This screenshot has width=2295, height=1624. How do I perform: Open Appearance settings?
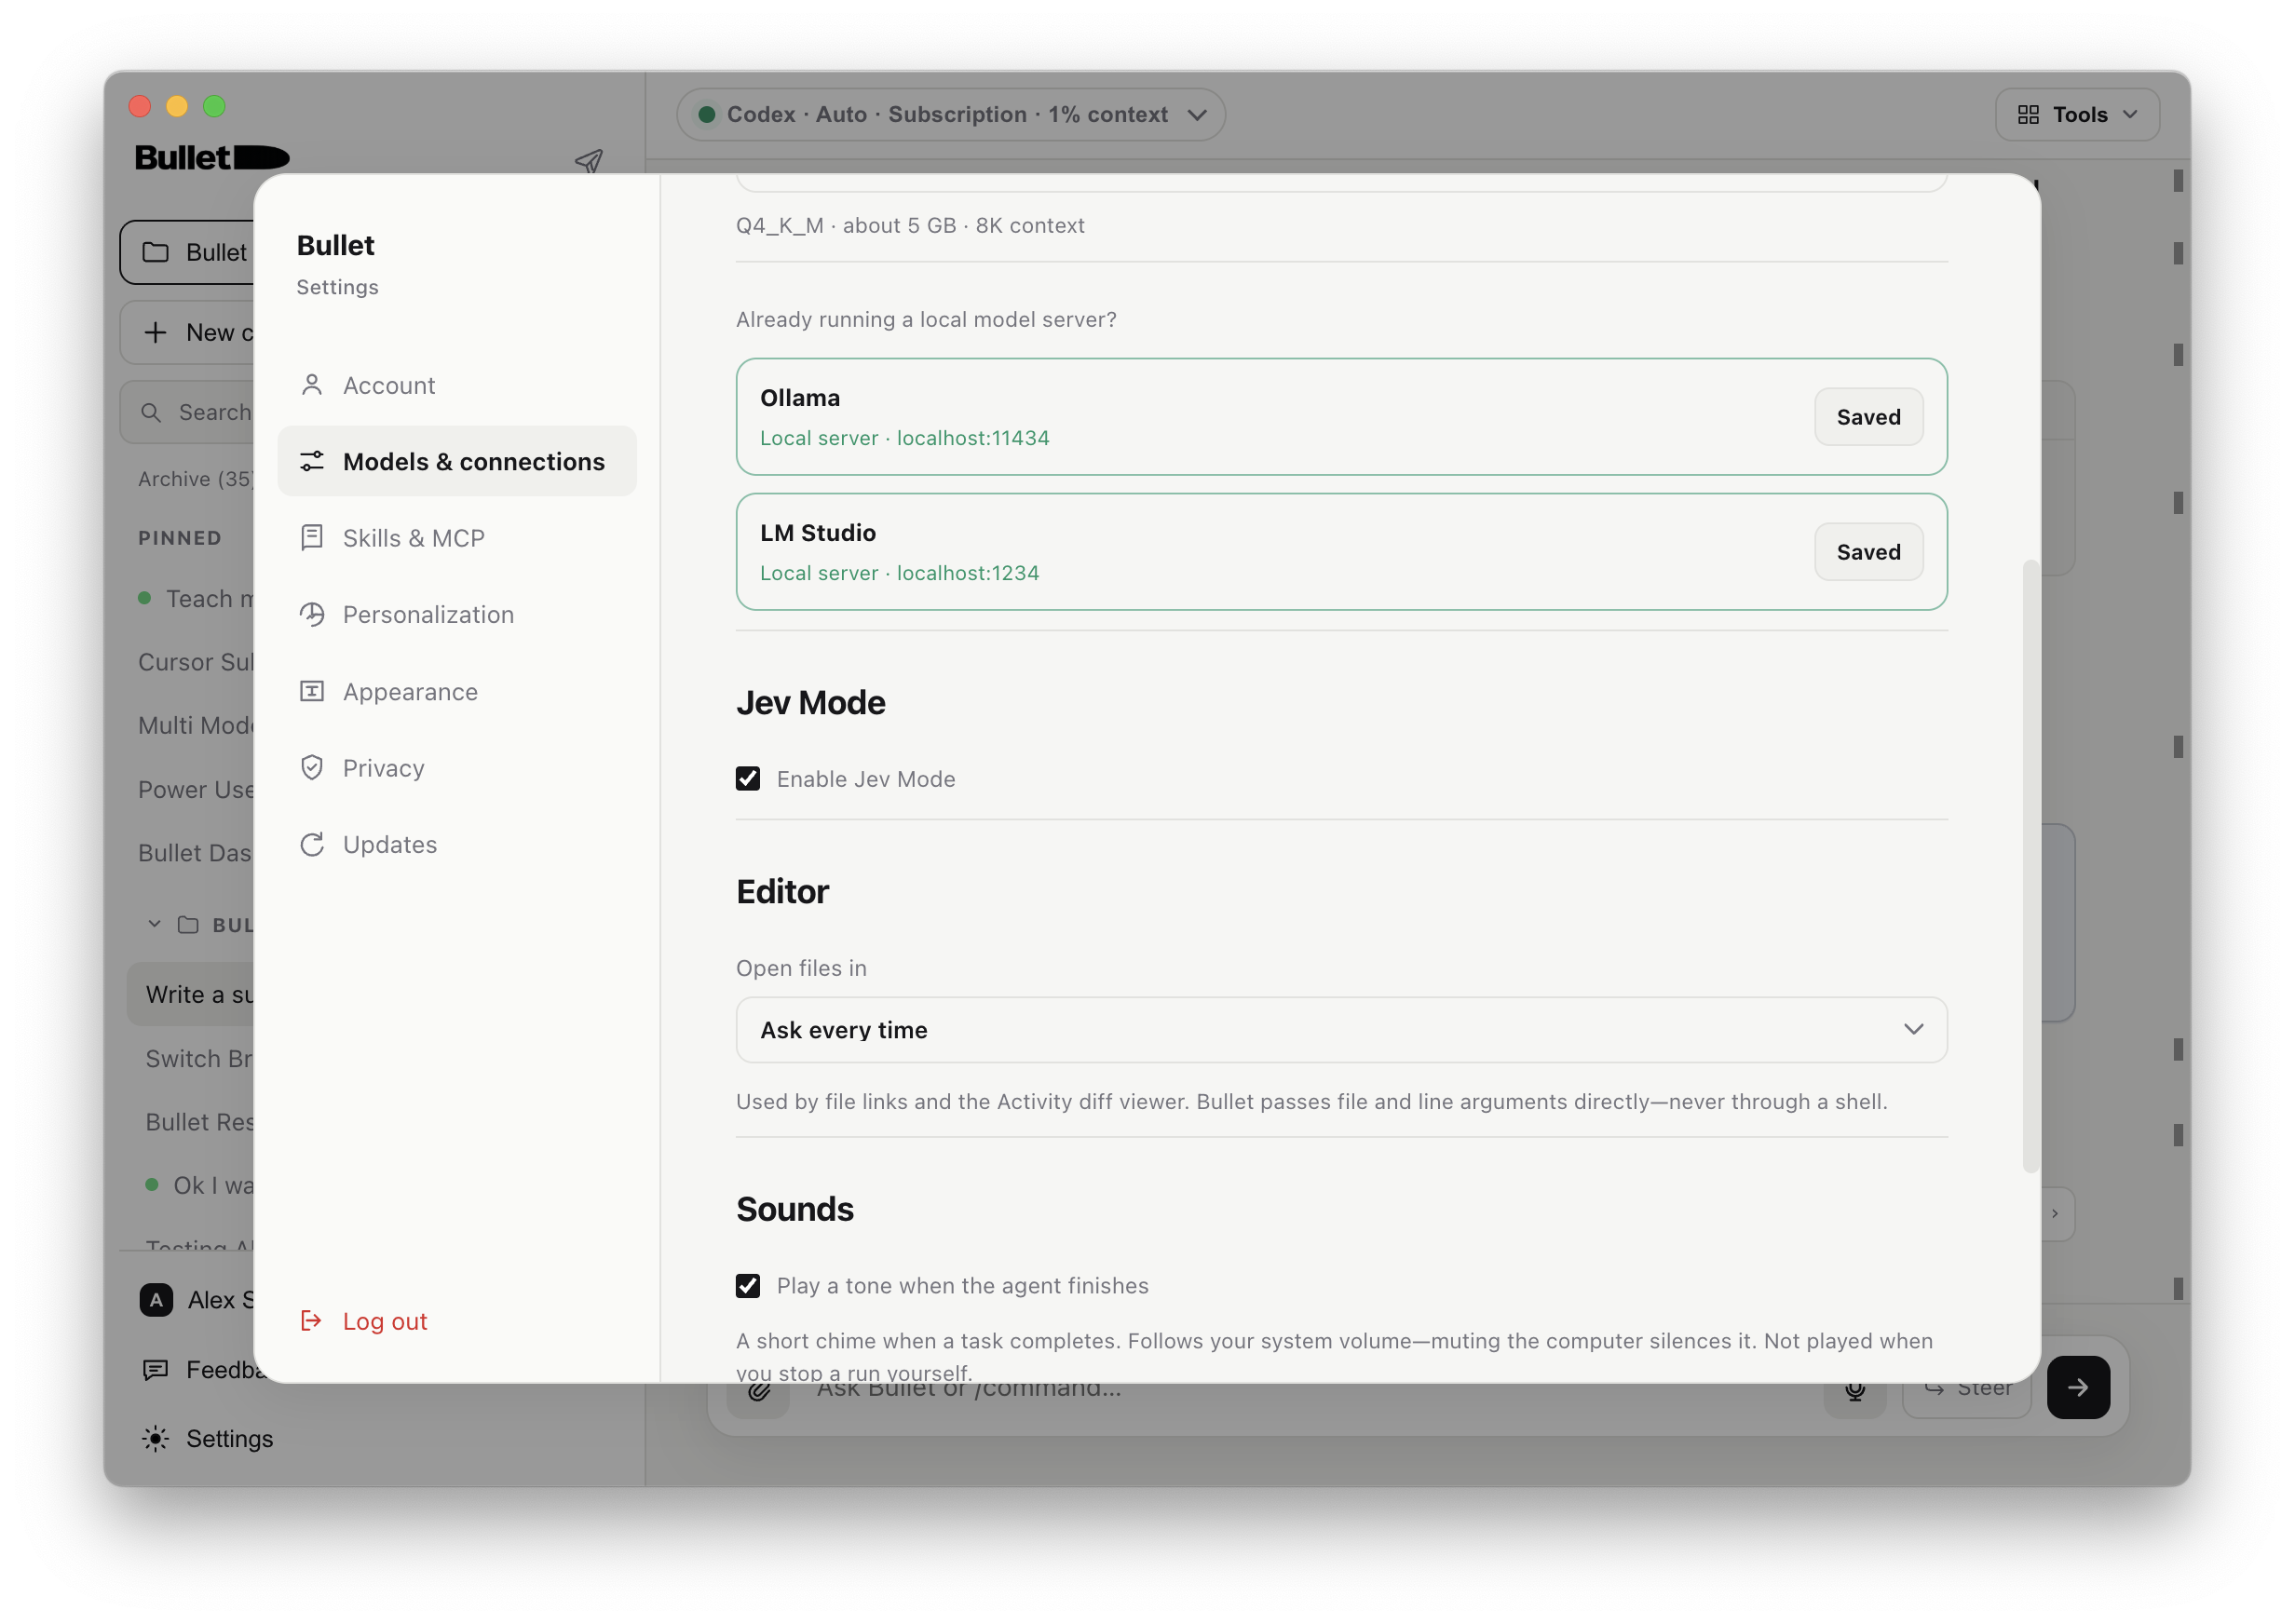tap(457, 691)
